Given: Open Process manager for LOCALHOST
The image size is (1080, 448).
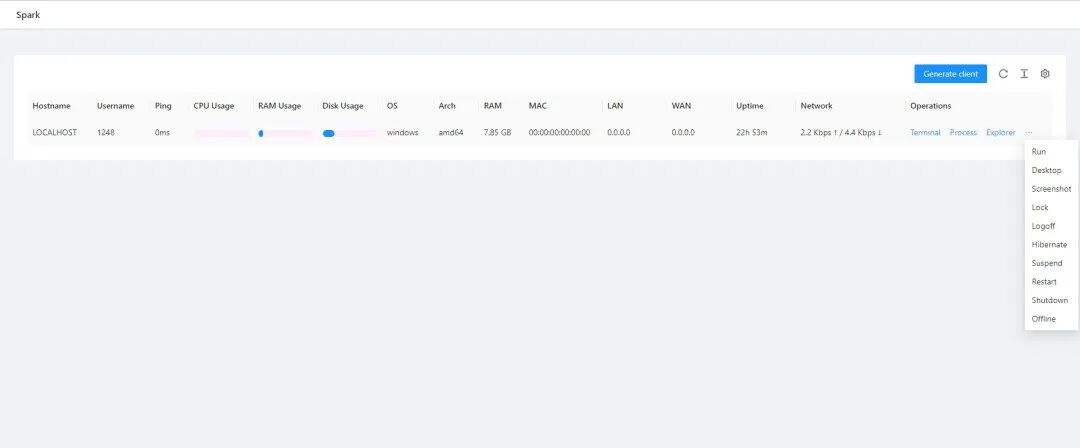Looking at the screenshot, I should pyautogui.click(x=963, y=132).
